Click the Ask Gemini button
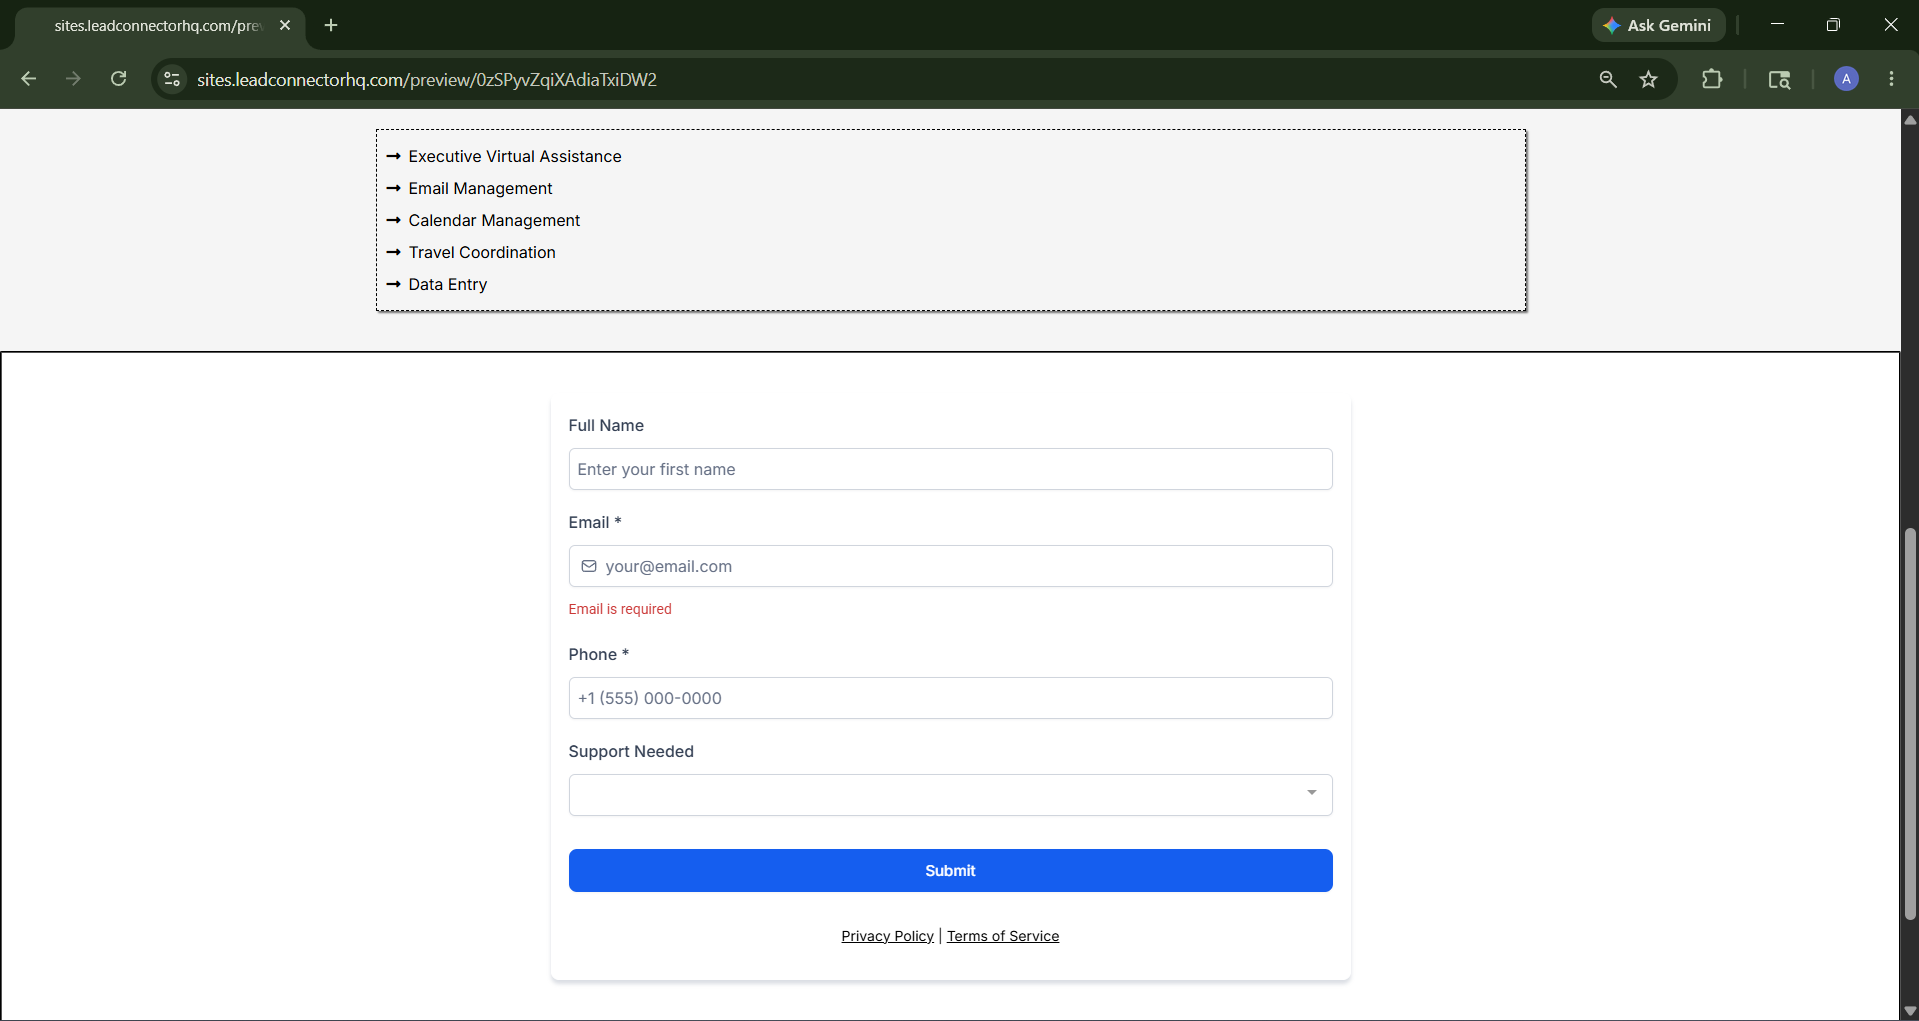The width and height of the screenshot is (1919, 1021). 1658,25
